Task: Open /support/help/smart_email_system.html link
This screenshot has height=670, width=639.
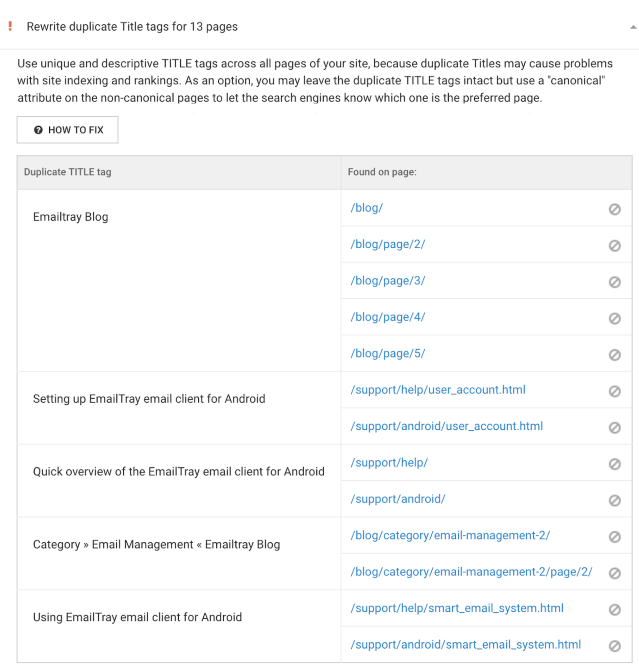Action: click(x=457, y=608)
